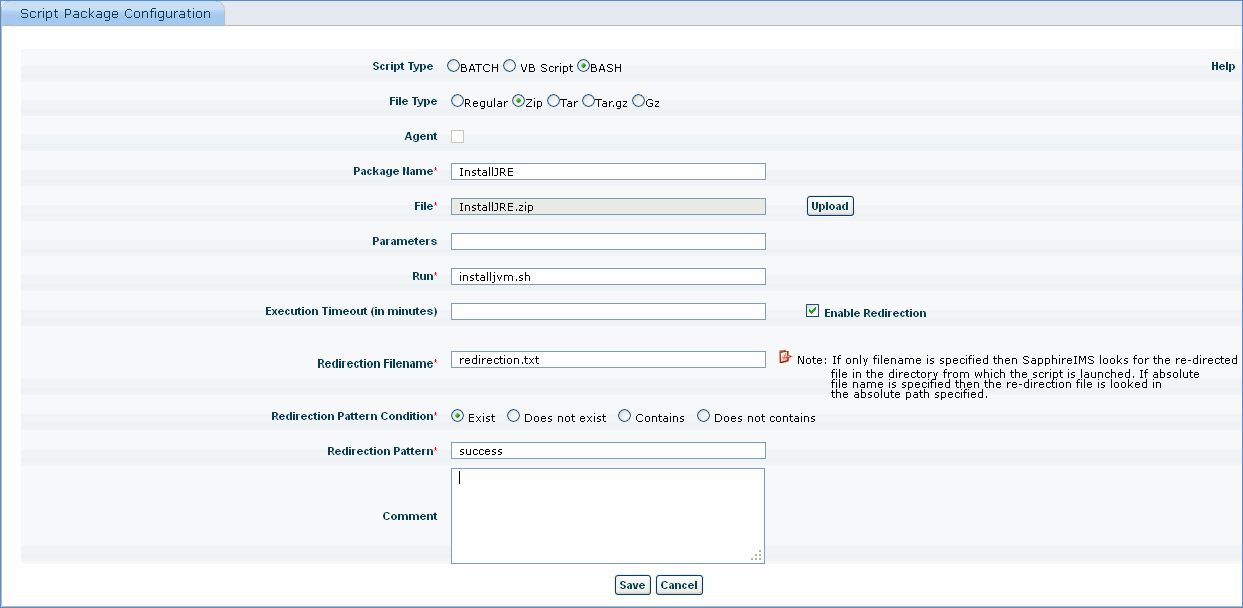Select VB Script radio option
This screenshot has height=608, width=1243.
point(510,66)
